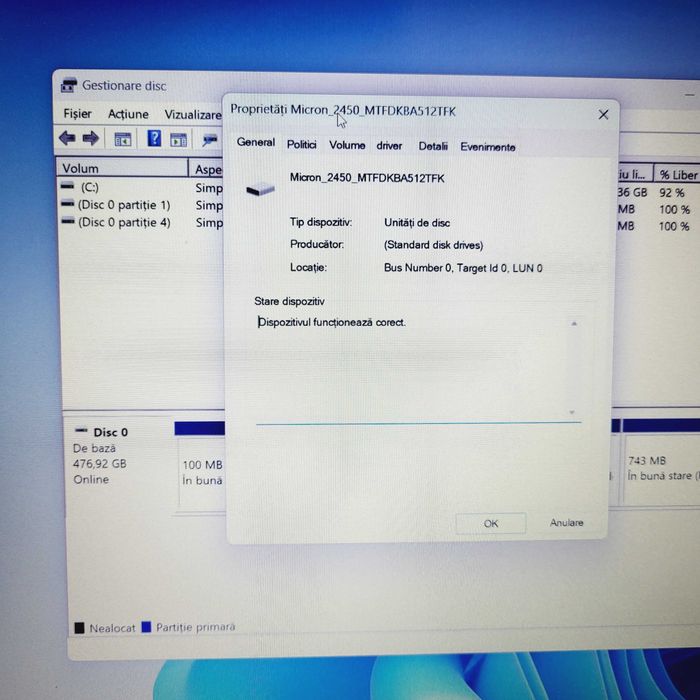Click the Aspe column header
700x700 pixels.
(x=207, y=169)
